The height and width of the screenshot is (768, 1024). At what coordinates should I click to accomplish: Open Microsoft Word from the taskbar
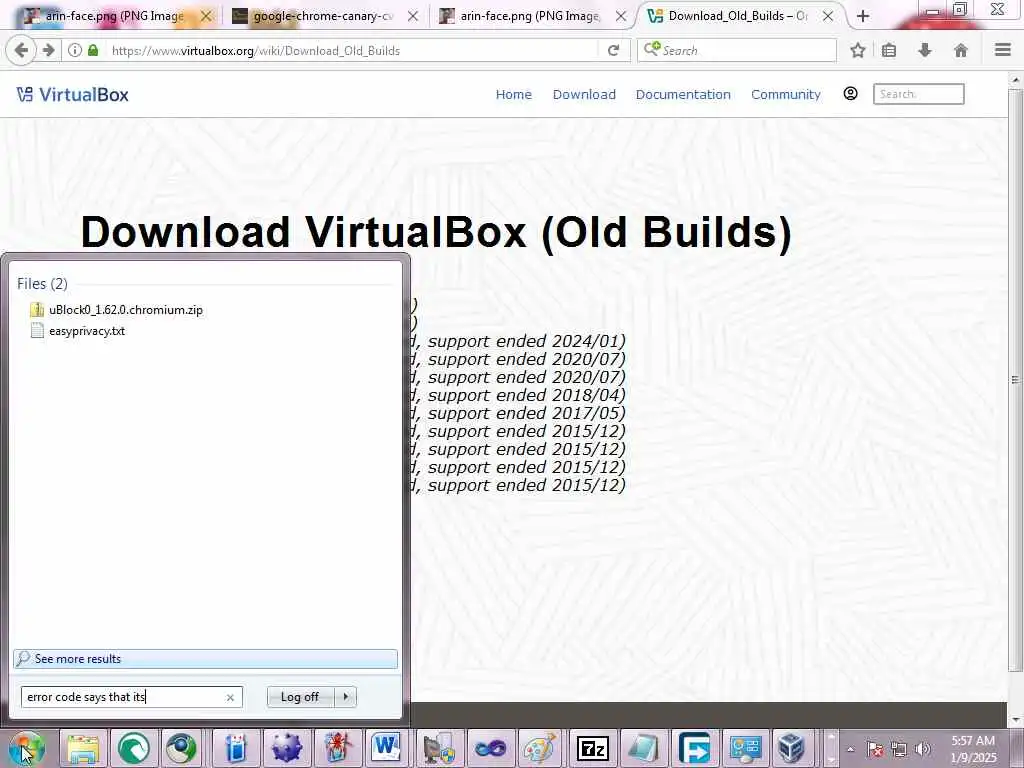click(387, 746)
